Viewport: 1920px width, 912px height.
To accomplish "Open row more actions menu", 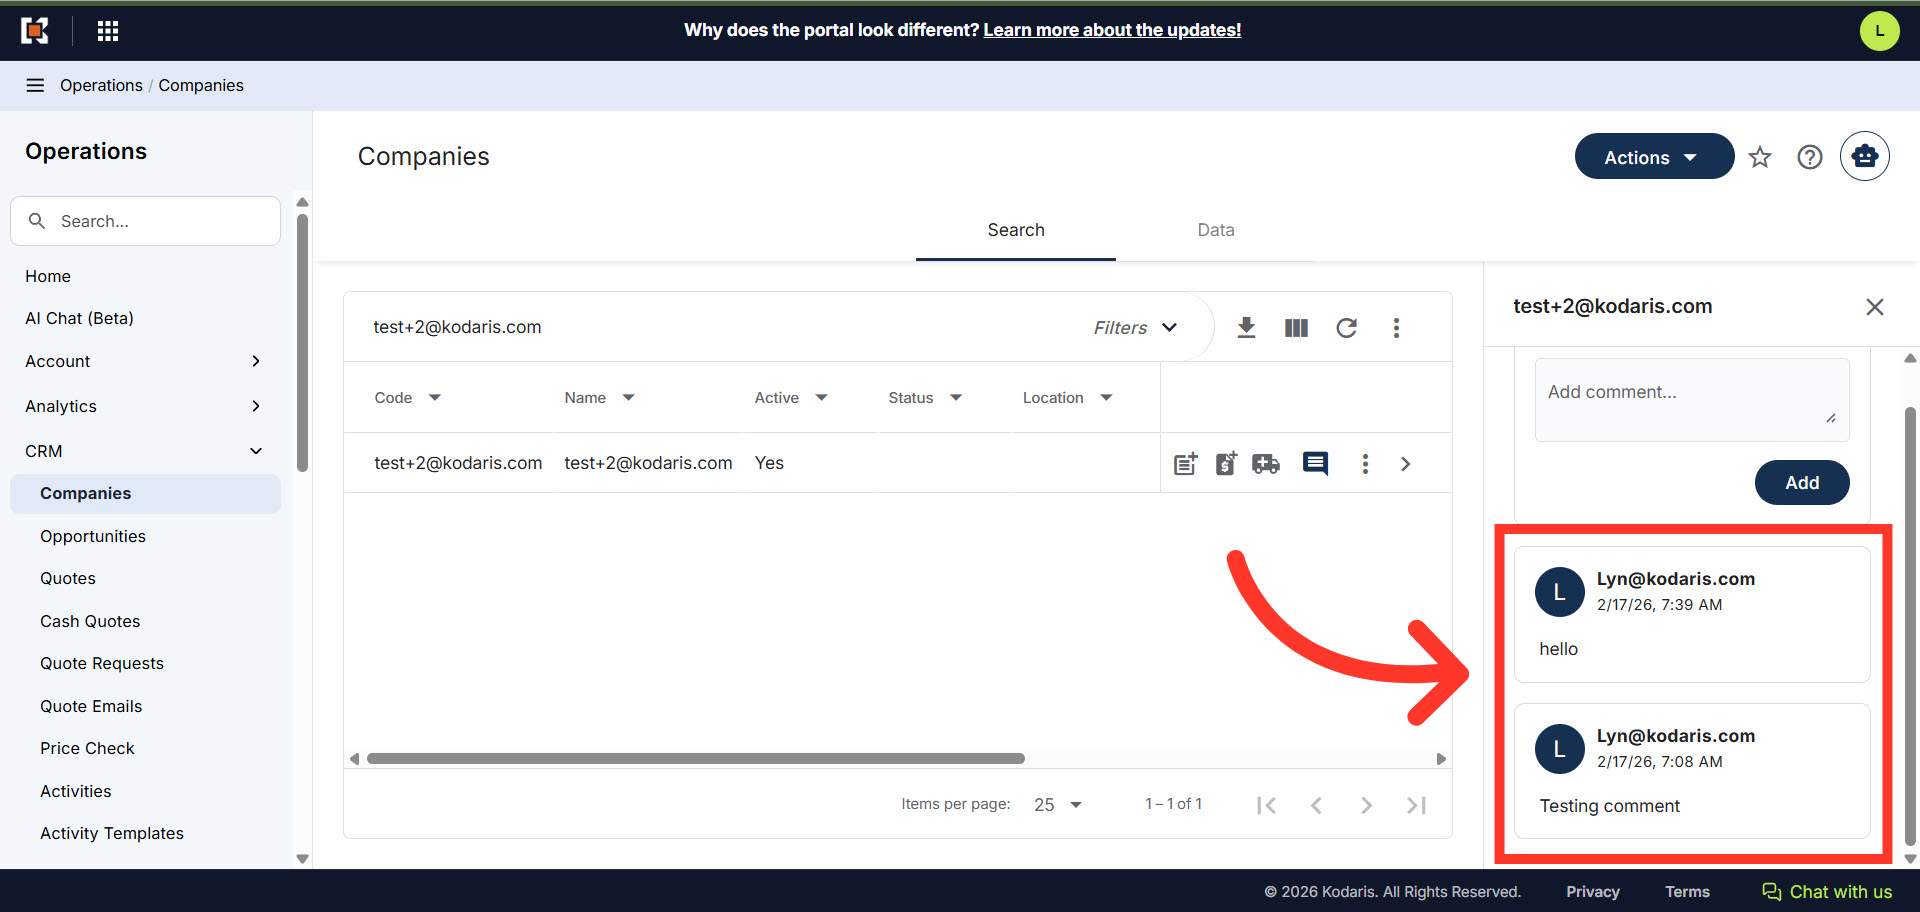I will tap(1365, 463).
